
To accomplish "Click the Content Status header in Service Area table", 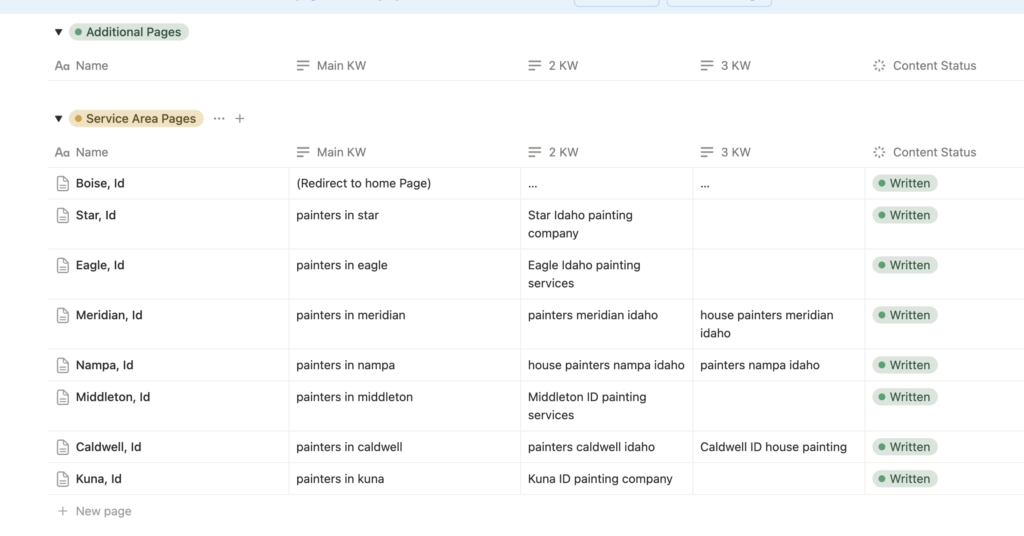I will tap(933, 153).
